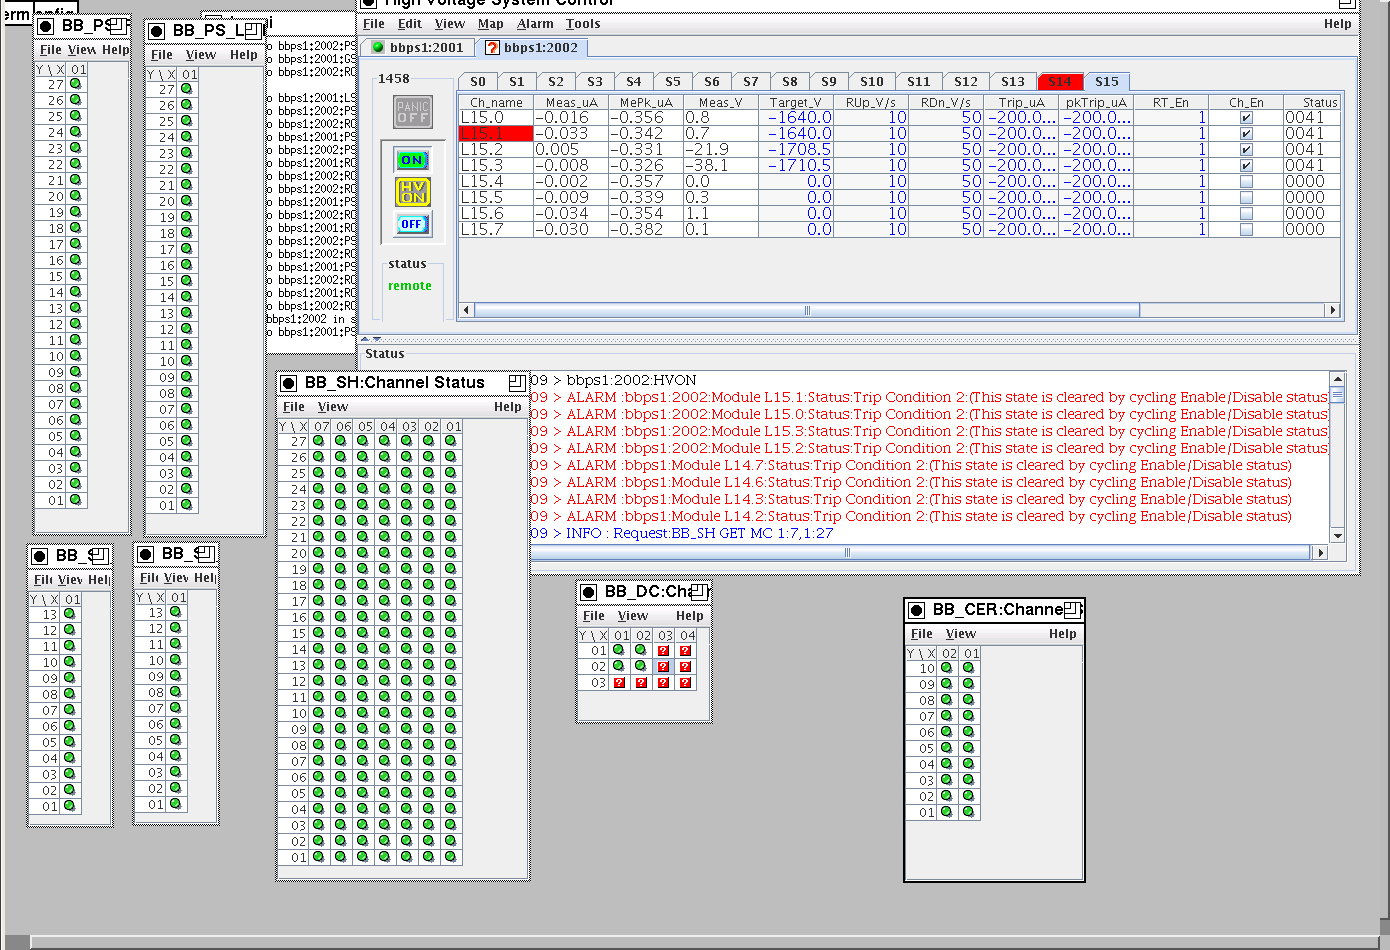
Task: Click BB_DC red alarm cell row 01 column 03
Action: [x=663, y=651]
